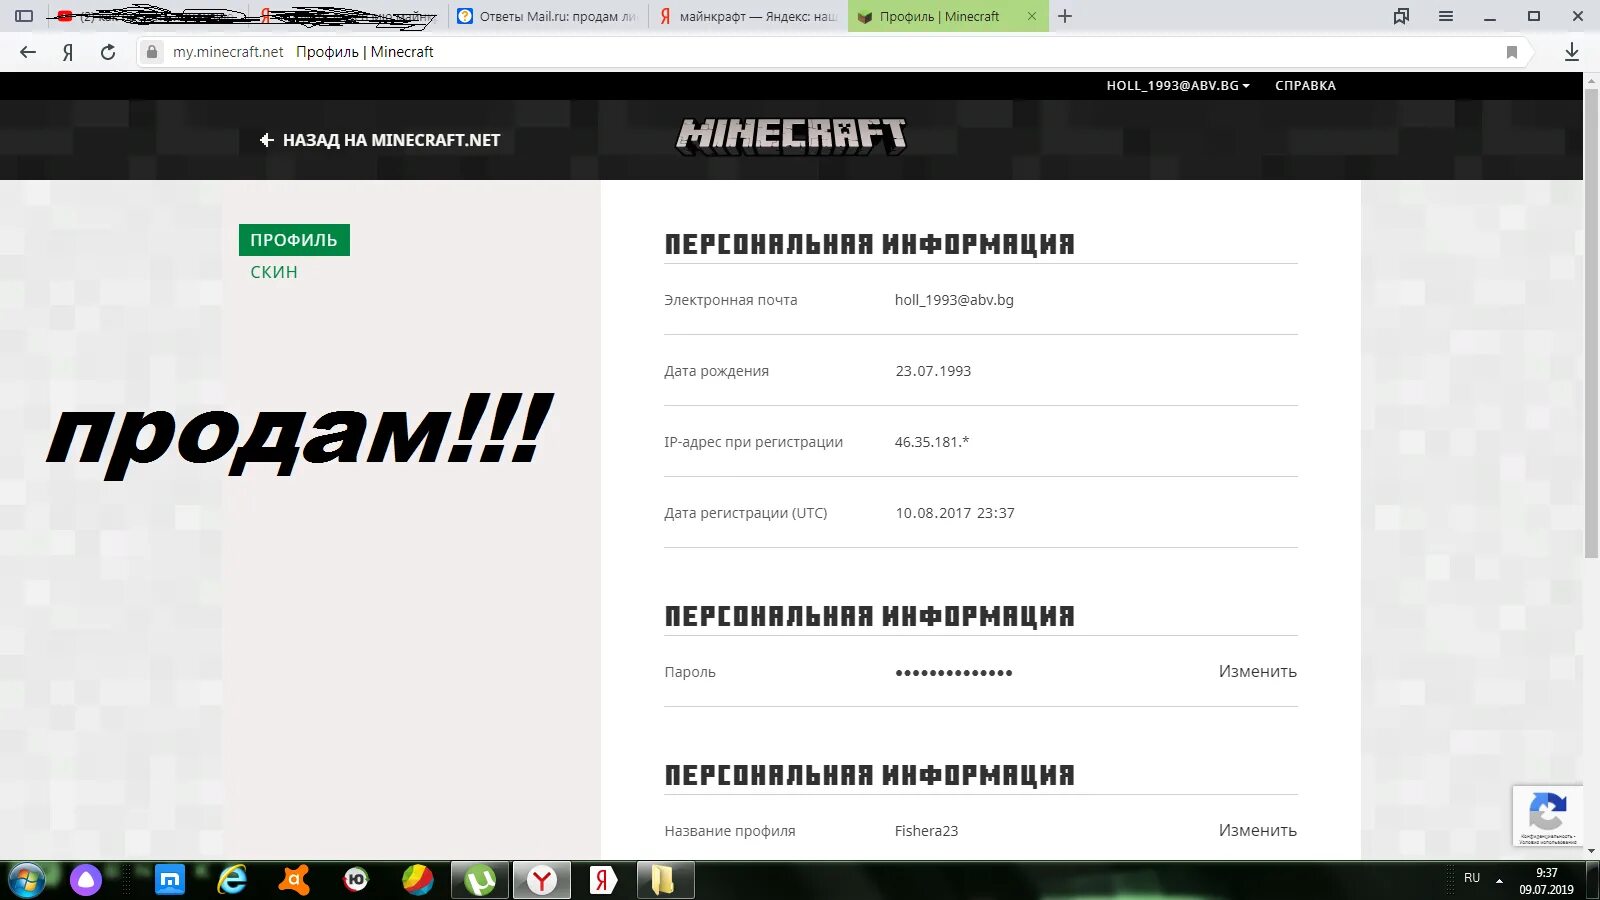Open the red Я Yandex taskbar icon

603,880
